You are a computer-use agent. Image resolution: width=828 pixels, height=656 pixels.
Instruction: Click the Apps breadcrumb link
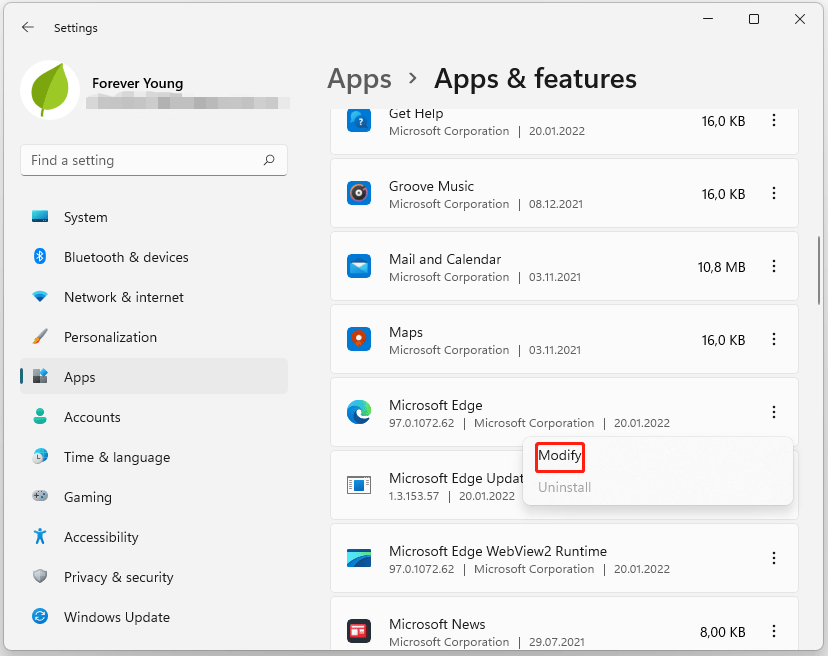[x=360, y=80]
